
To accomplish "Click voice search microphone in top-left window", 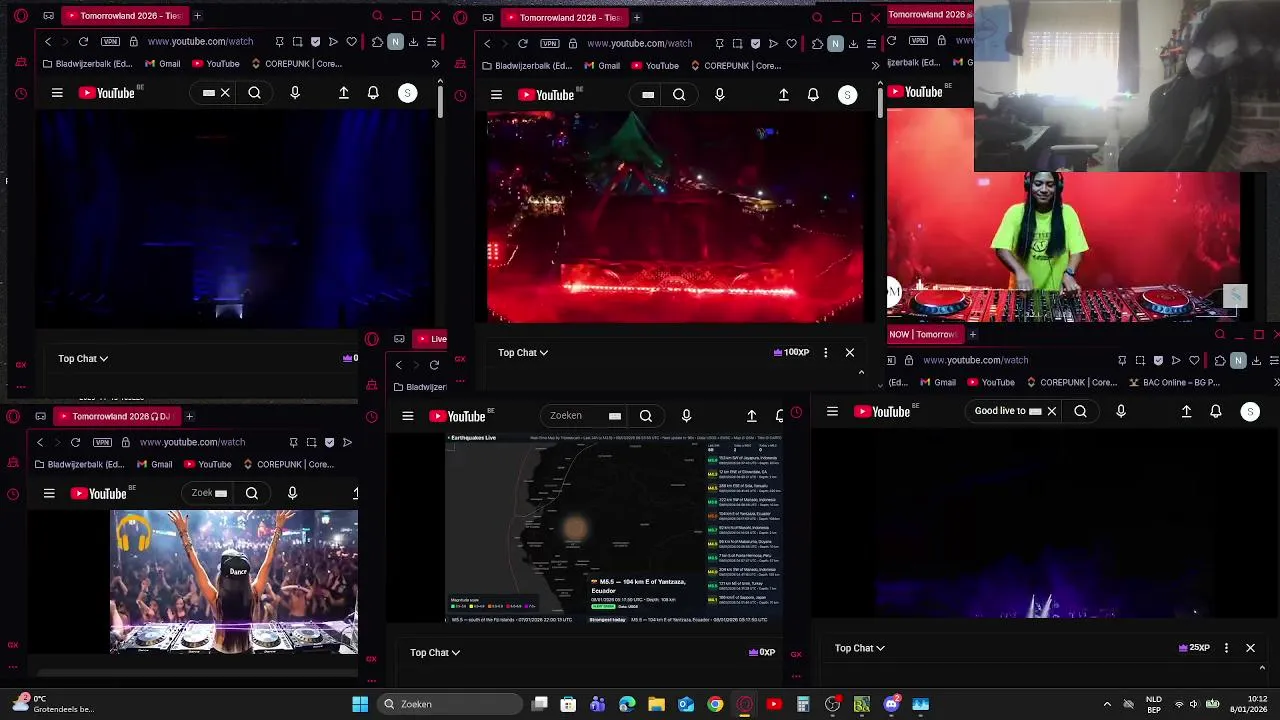I will [x=295, y=93].
